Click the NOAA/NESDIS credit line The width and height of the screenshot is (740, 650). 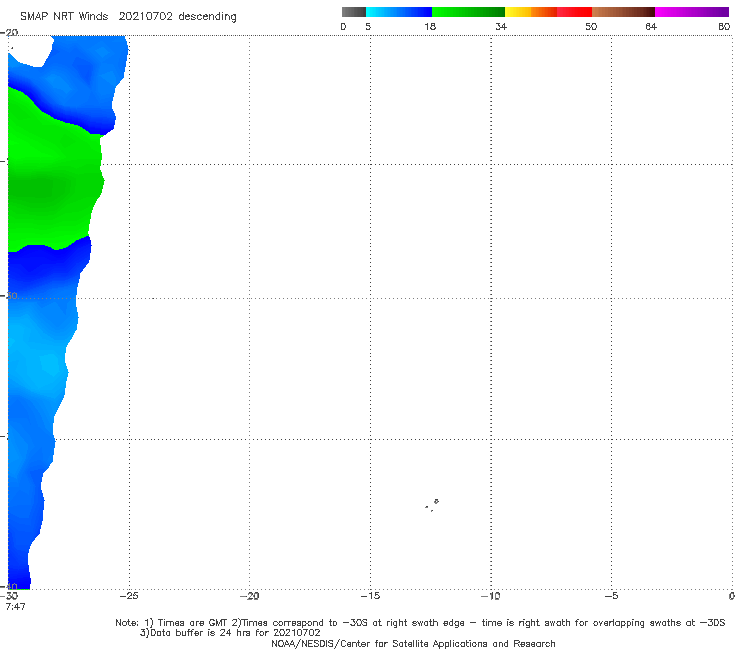click(x=413, y=643)
